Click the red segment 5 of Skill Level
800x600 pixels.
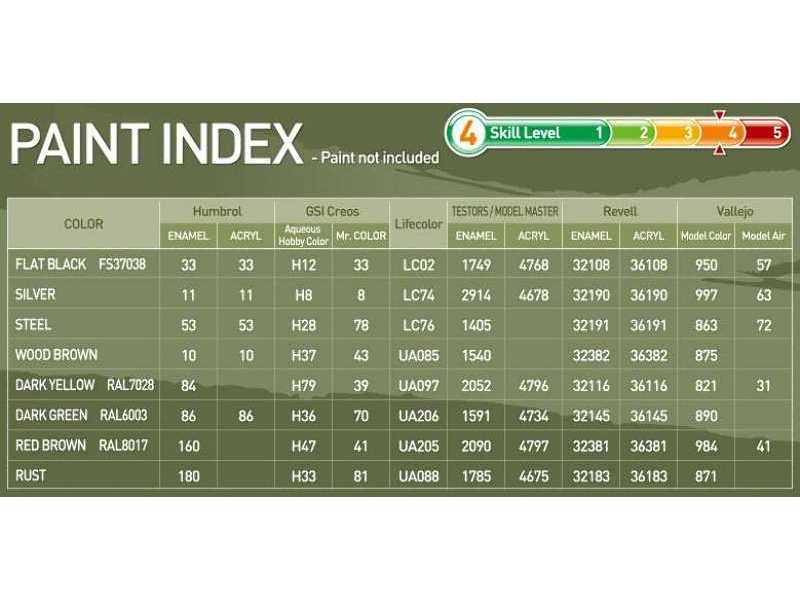click(x=775, y=133)
